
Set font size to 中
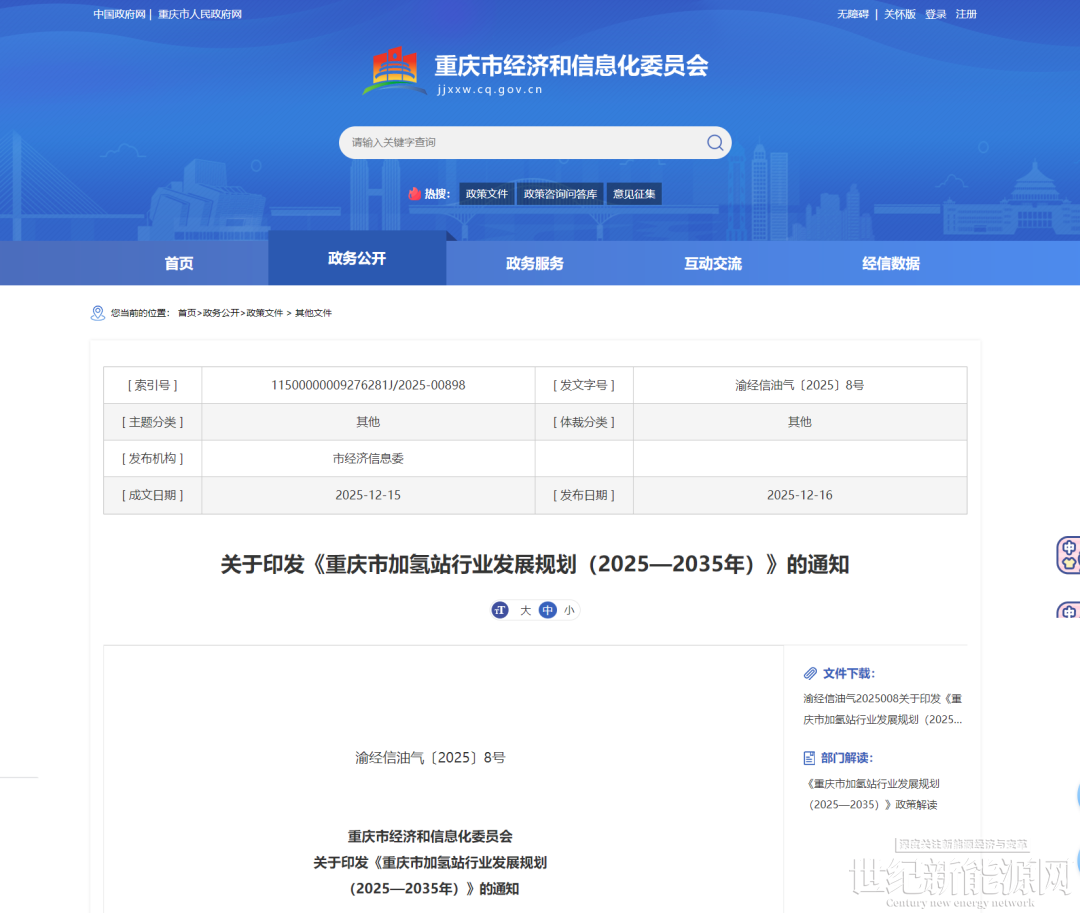tap(547, 610)
